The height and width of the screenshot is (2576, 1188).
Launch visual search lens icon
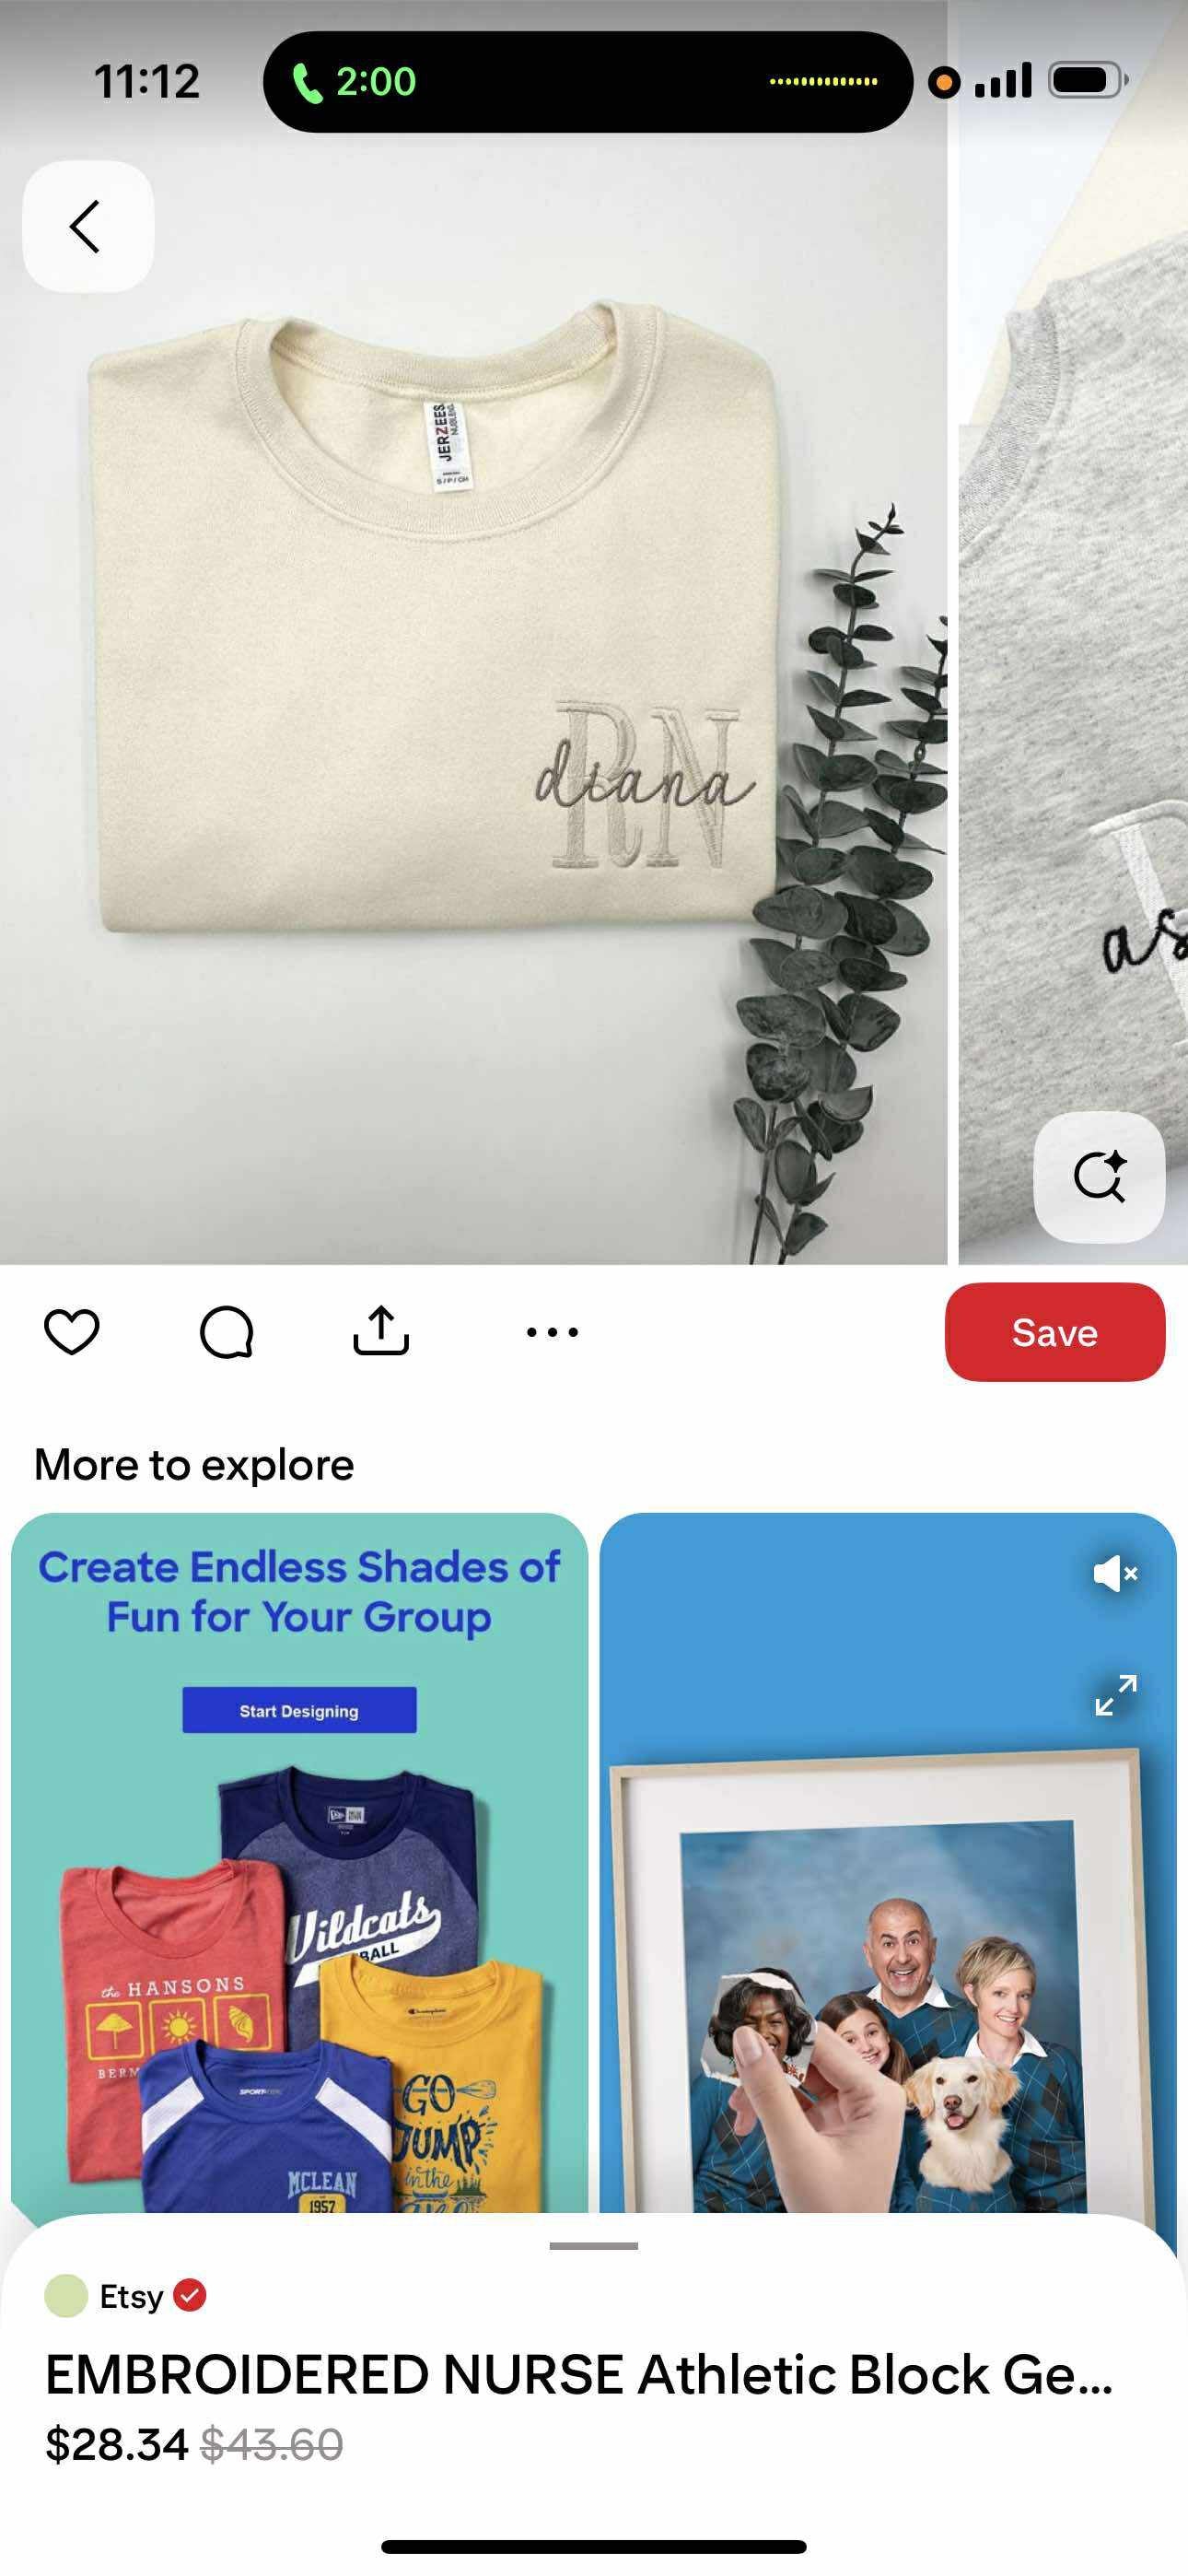(1099, 1177)
